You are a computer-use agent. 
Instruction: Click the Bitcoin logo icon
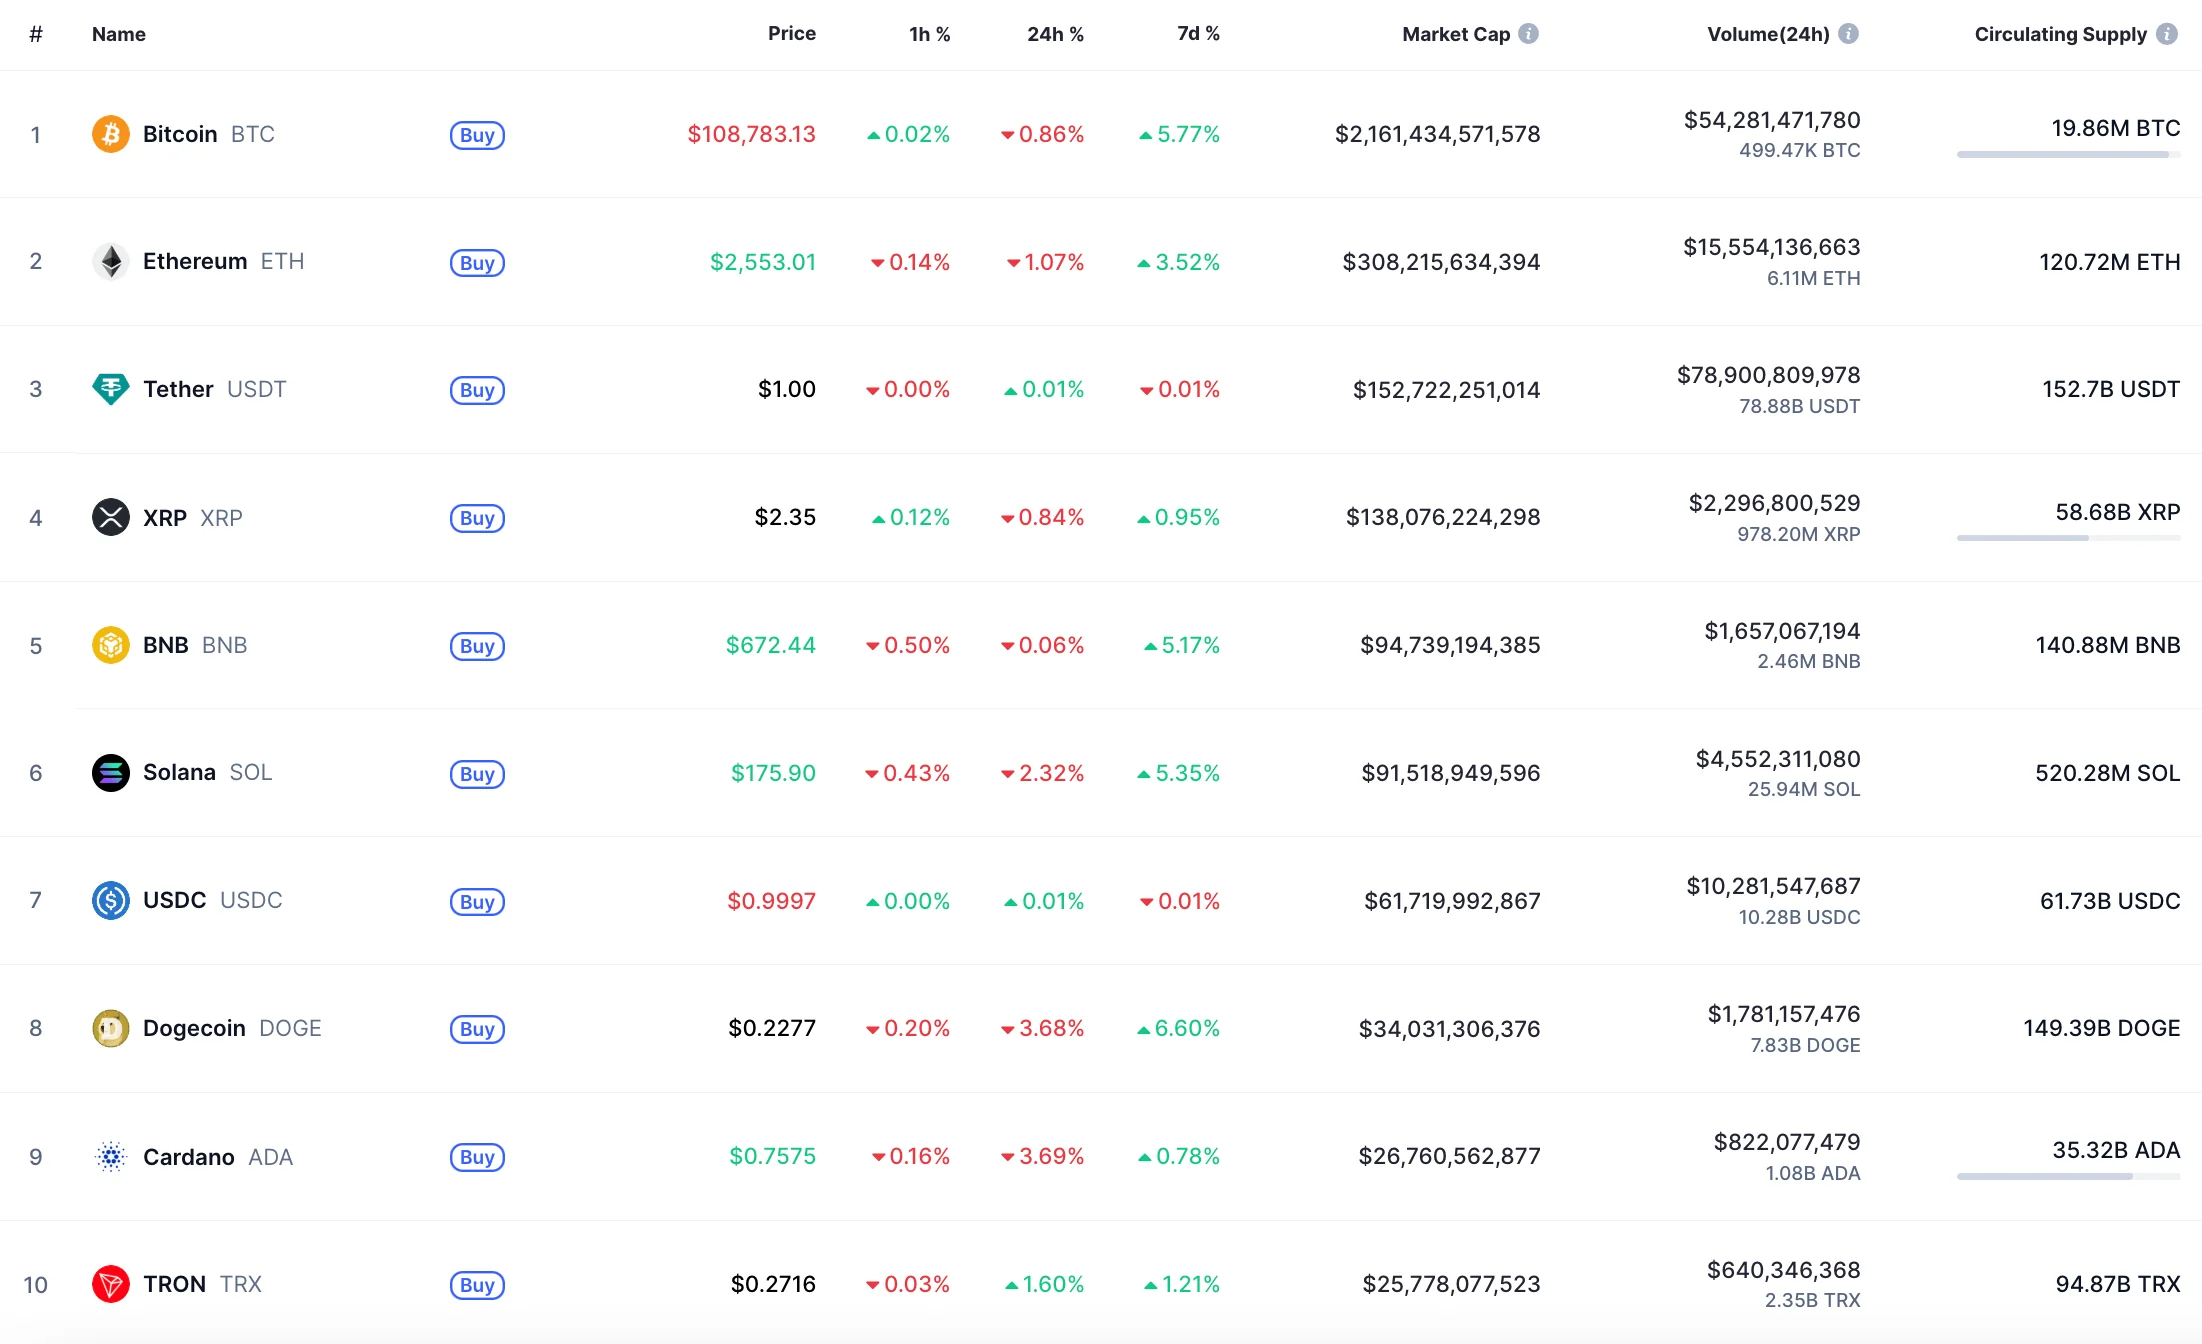111,134
